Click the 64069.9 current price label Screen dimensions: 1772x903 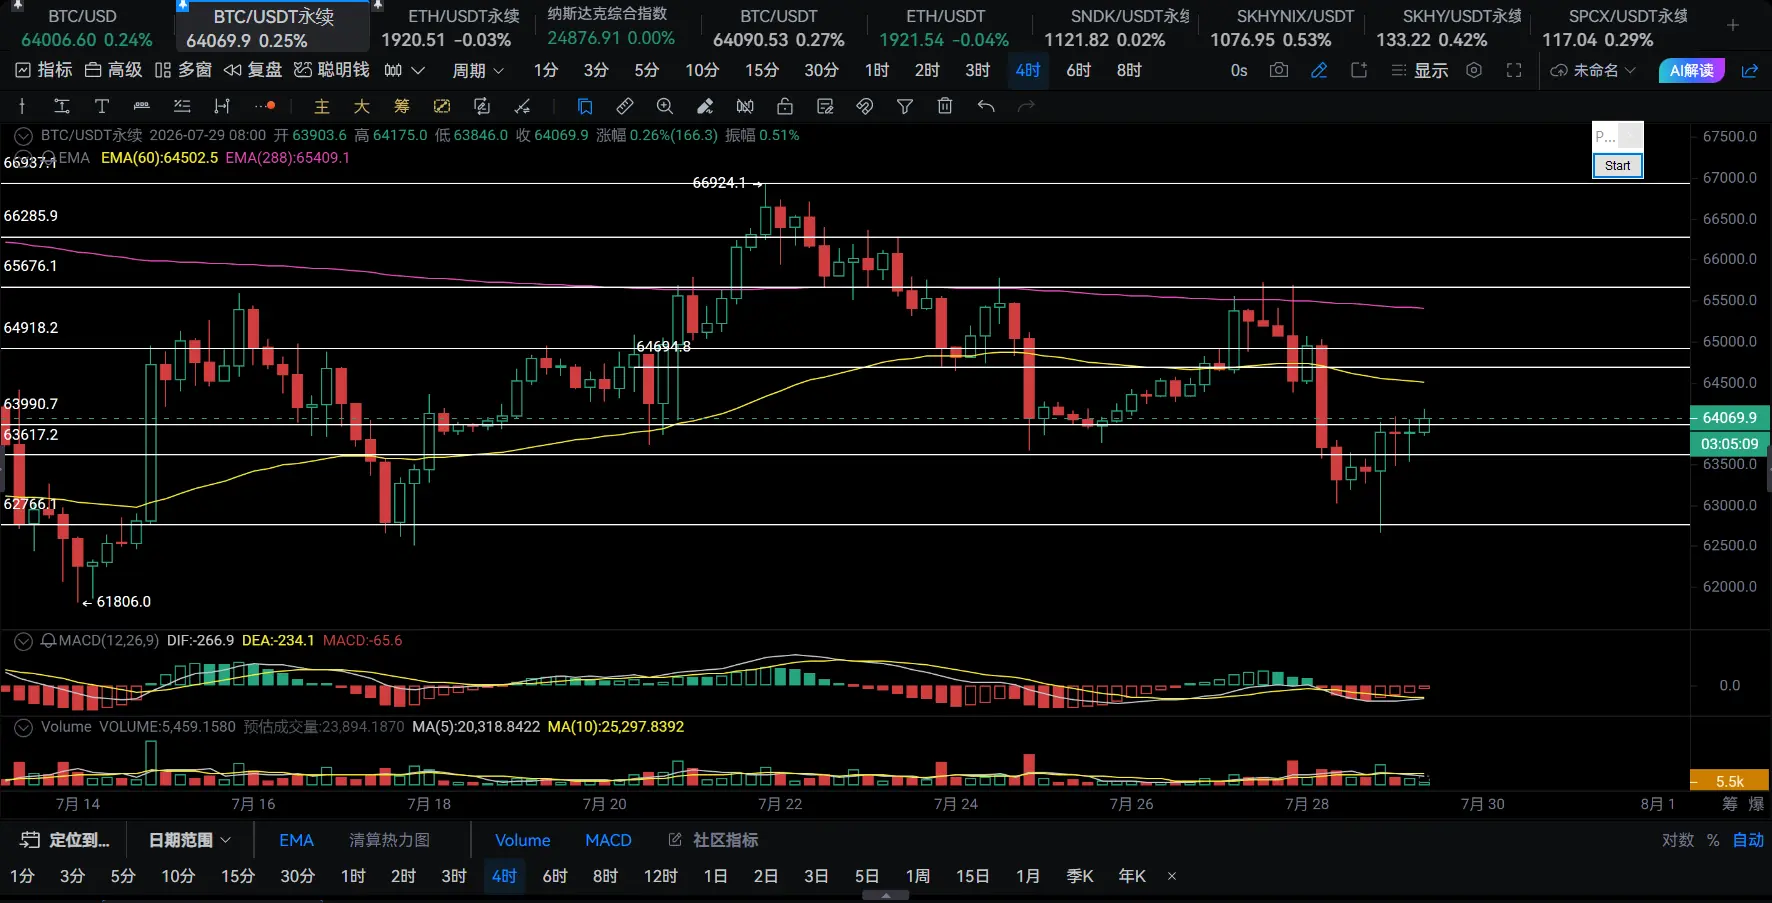point(1729,418)
